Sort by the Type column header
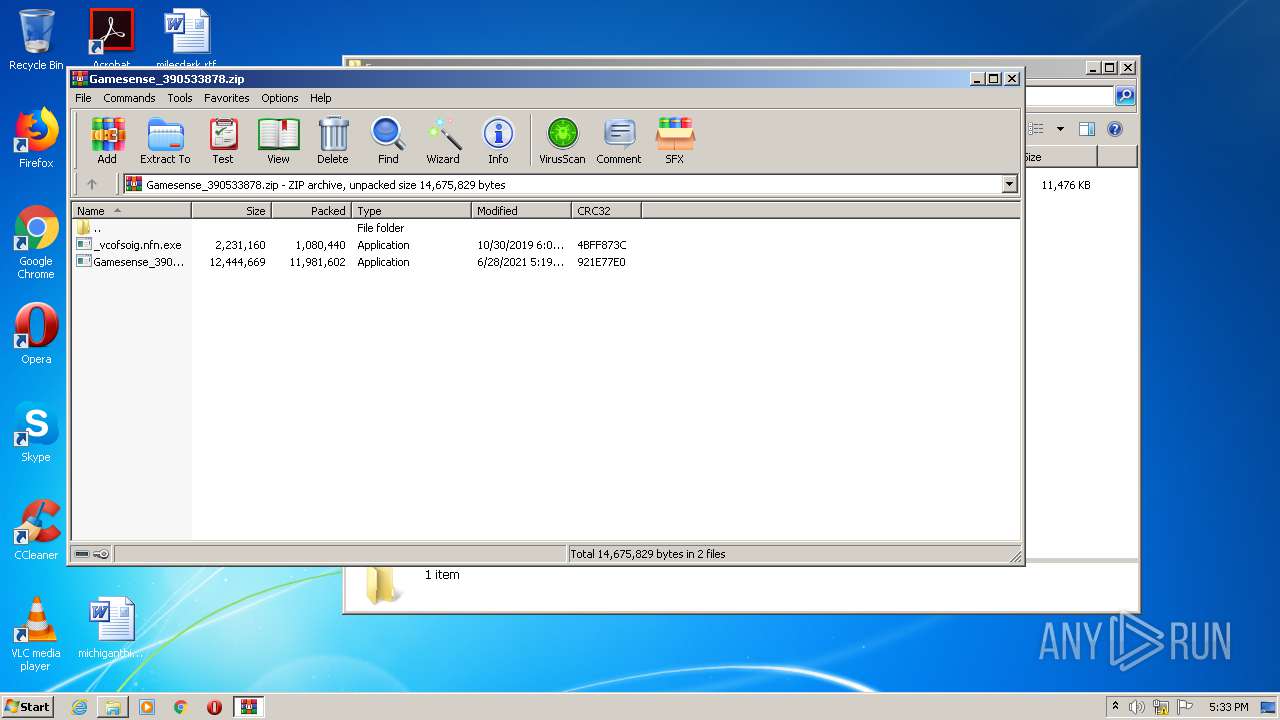 (x=412, y=211)
